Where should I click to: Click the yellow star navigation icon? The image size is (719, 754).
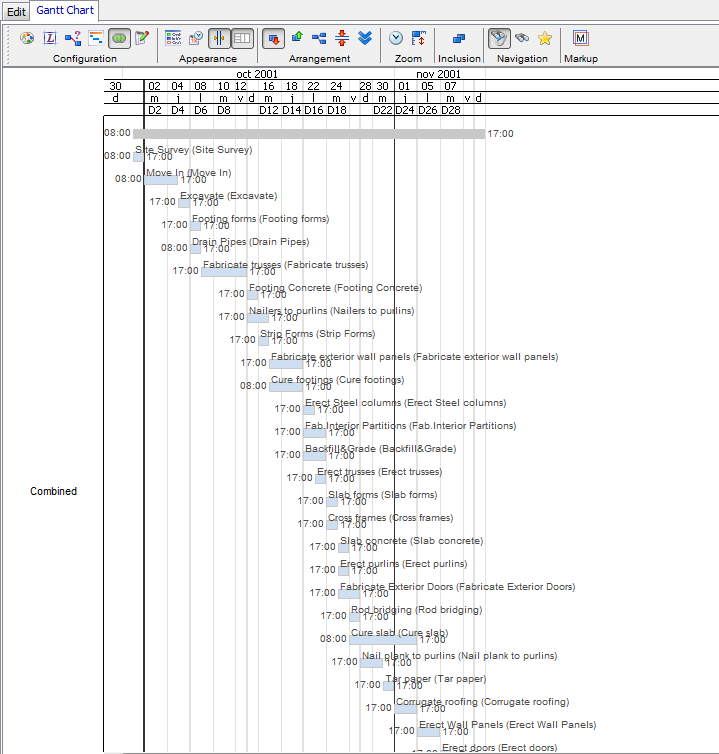545,38
